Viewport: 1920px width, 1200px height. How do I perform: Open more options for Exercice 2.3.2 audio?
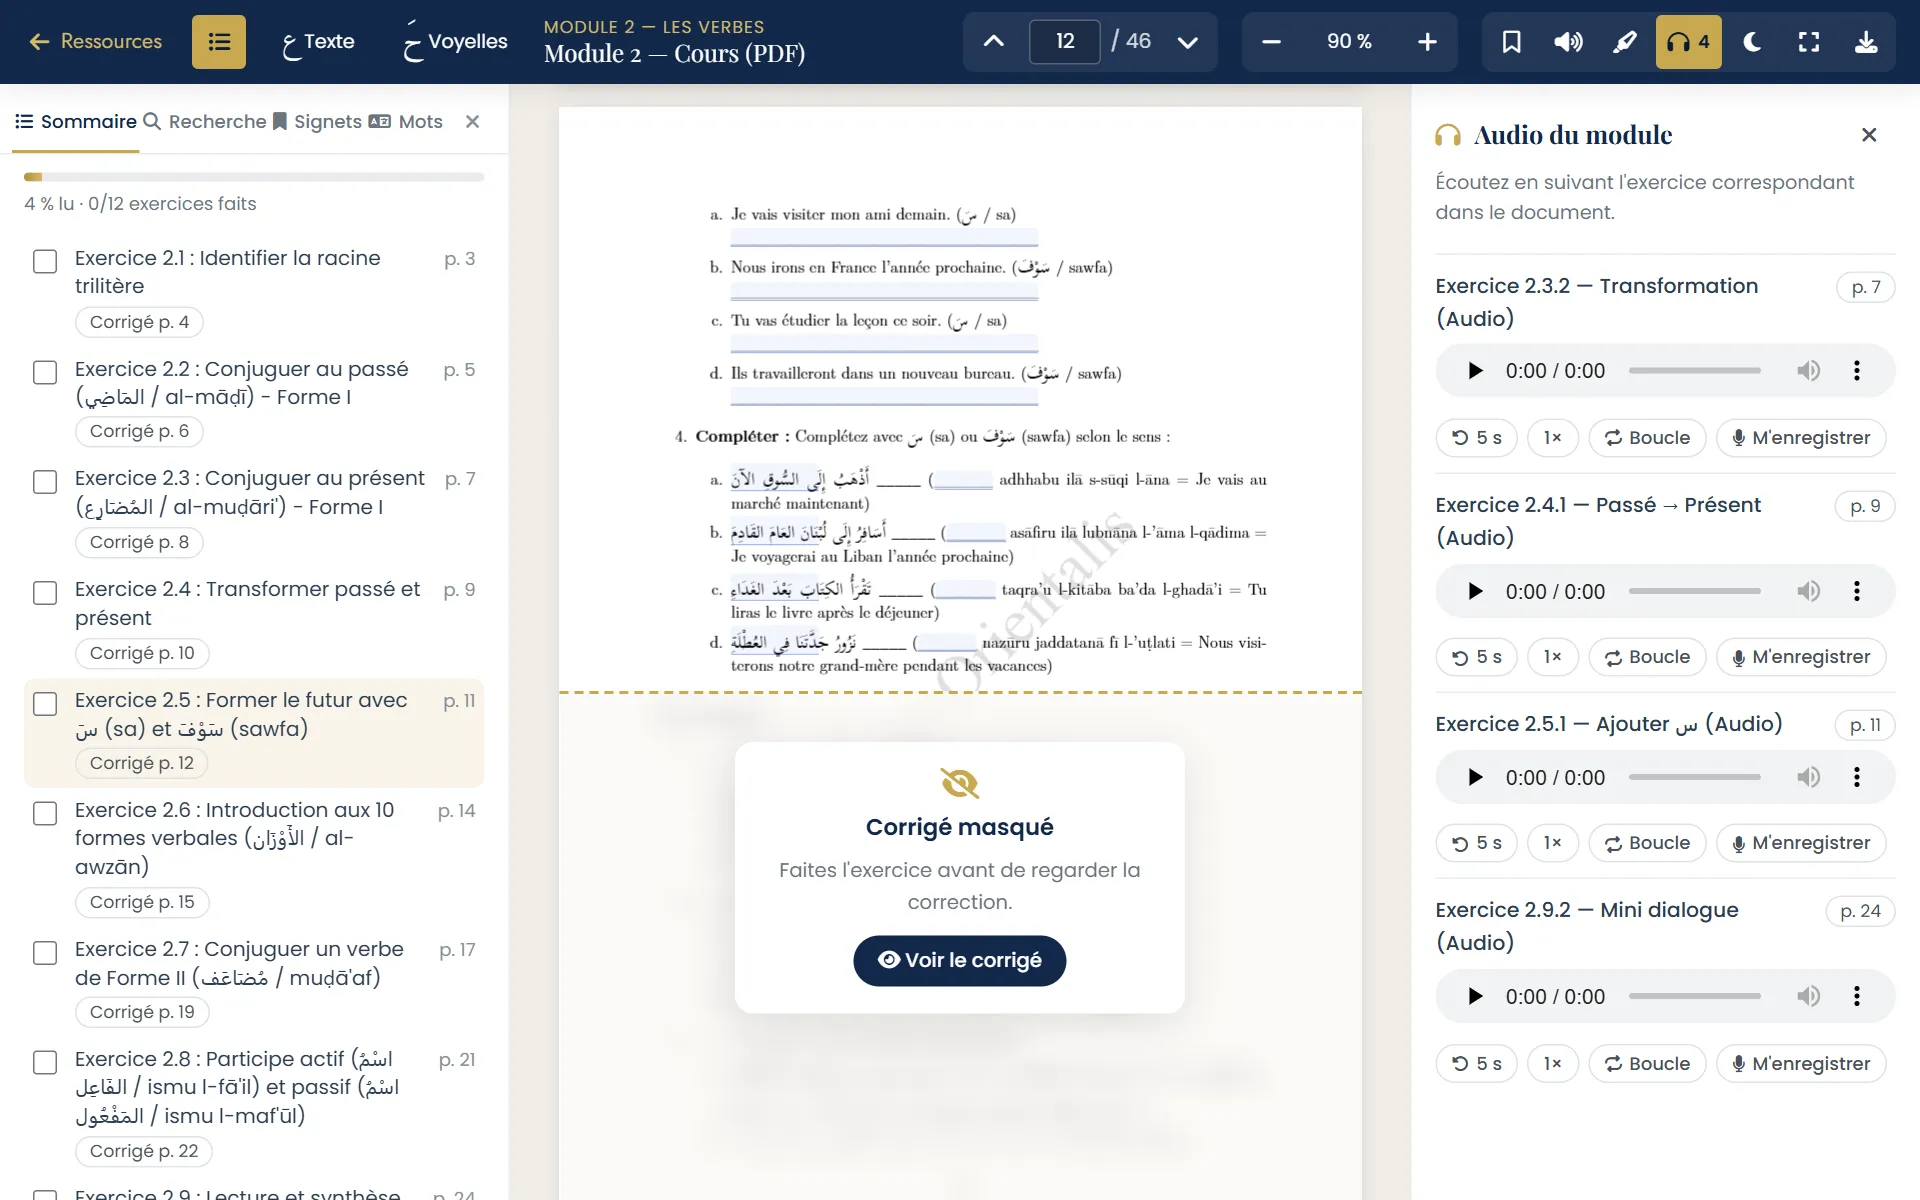[x=1857, y=371]
